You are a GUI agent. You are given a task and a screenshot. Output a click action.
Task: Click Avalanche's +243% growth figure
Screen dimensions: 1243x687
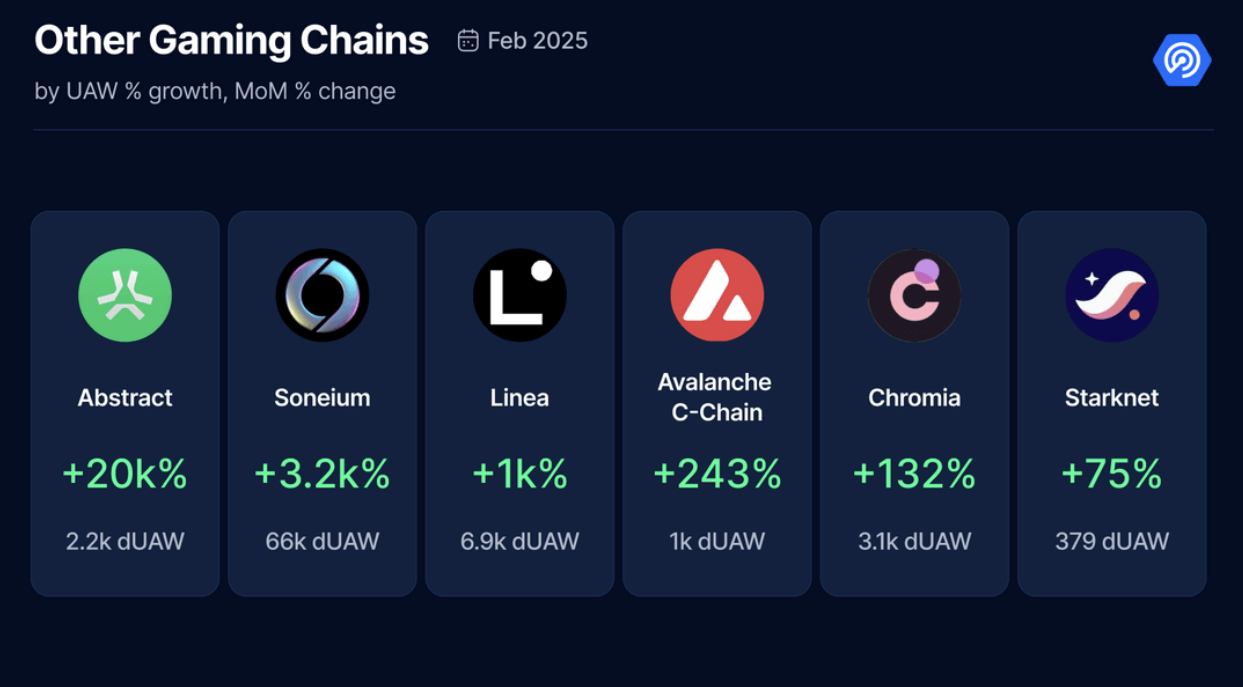(717, 474)
